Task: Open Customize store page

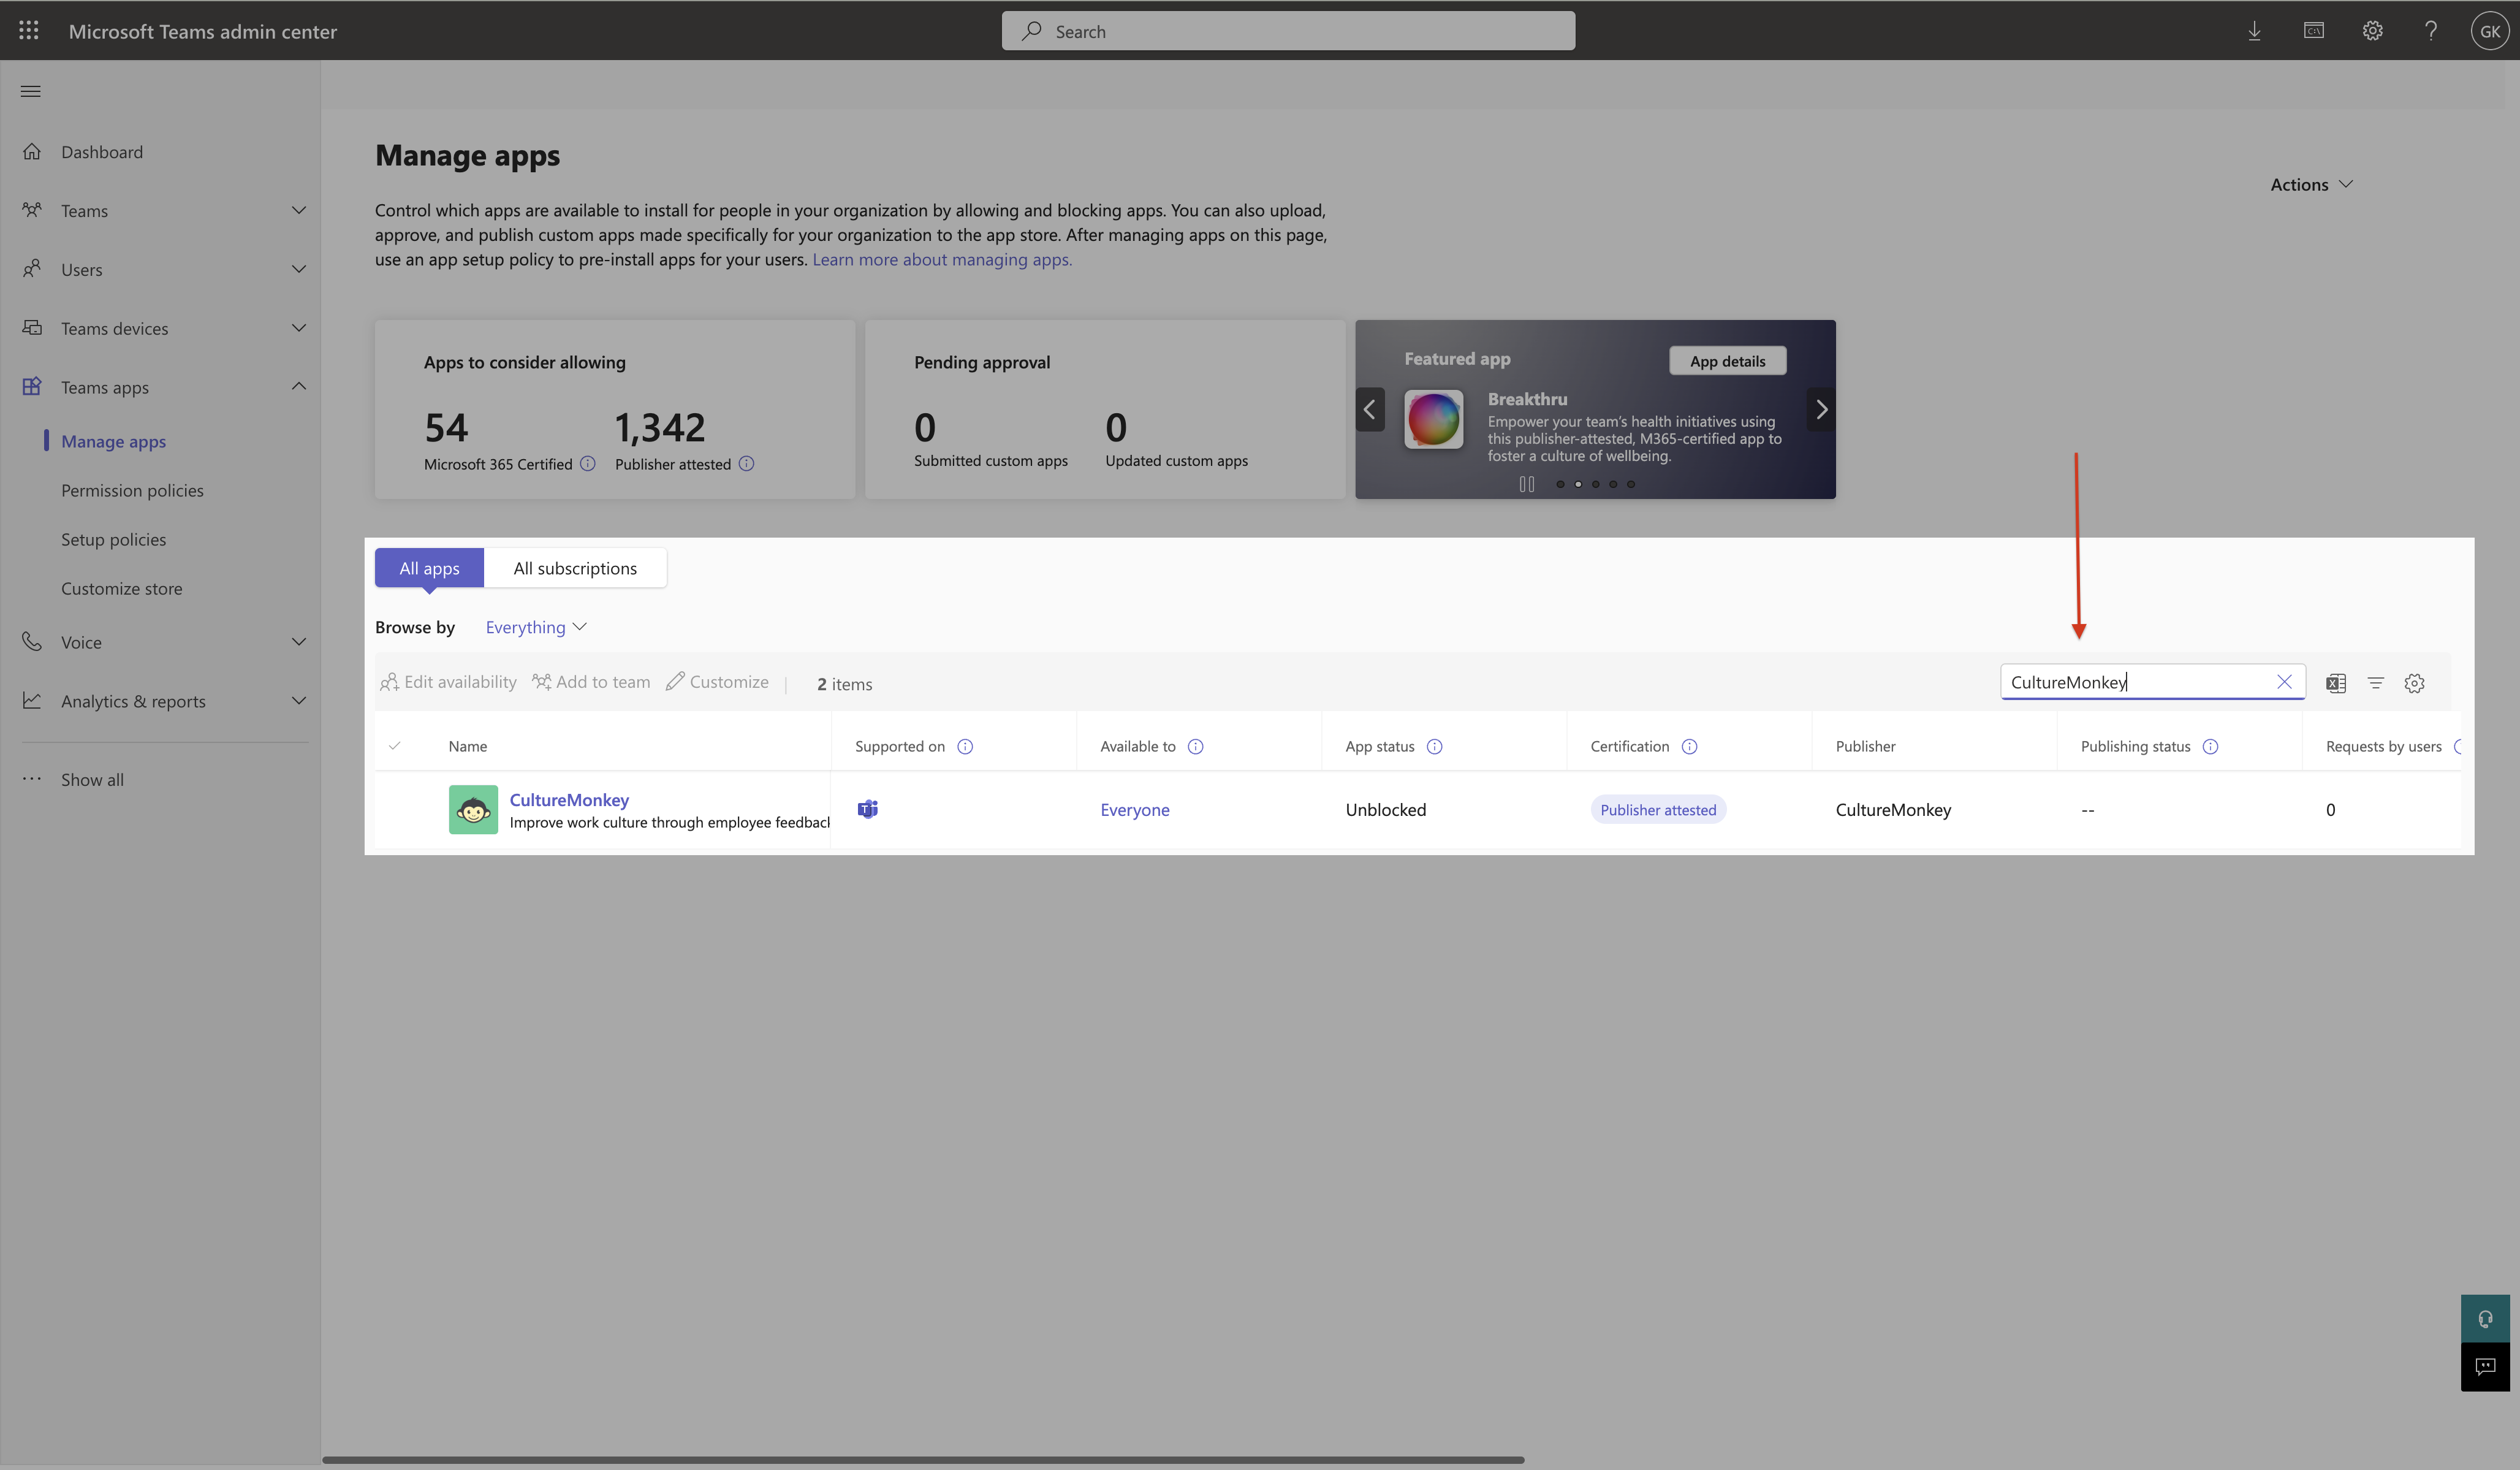Action: 121,588
